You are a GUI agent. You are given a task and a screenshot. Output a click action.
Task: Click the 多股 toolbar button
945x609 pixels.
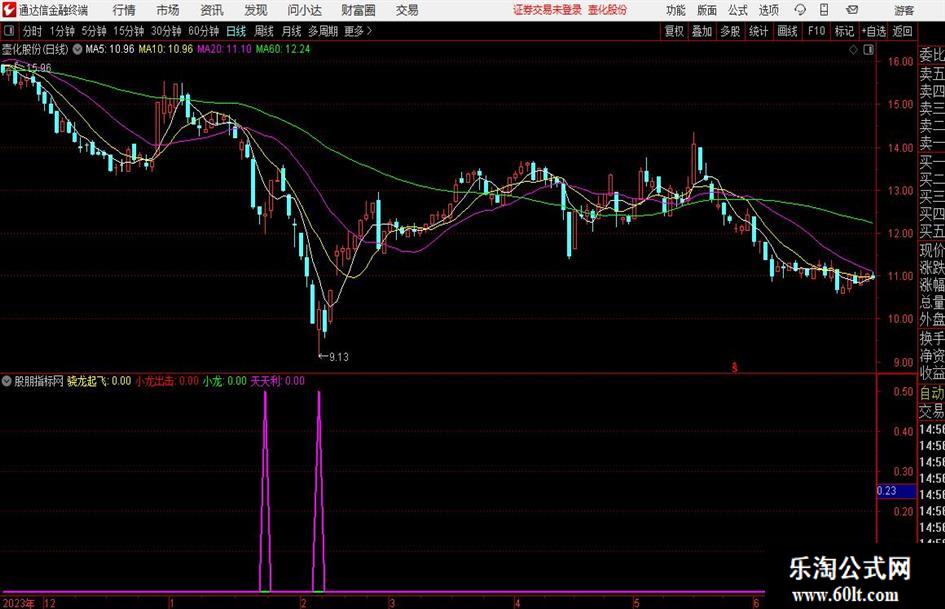pyautogui.click(x=730, y=31)
